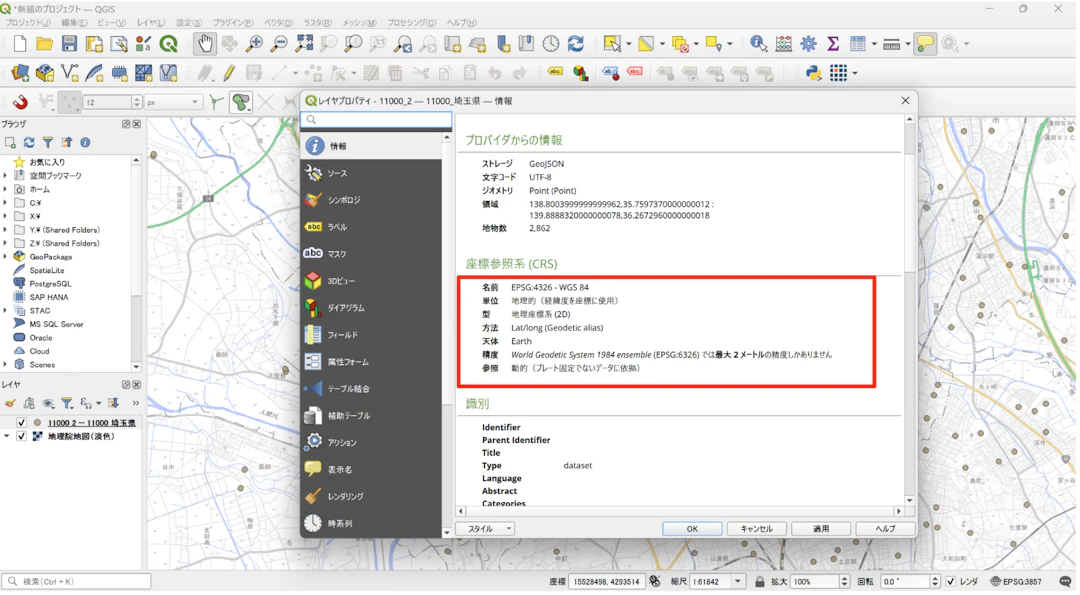
Task: Click the 検索 (Ctrl+K) locator field
Action: (76, 582)
